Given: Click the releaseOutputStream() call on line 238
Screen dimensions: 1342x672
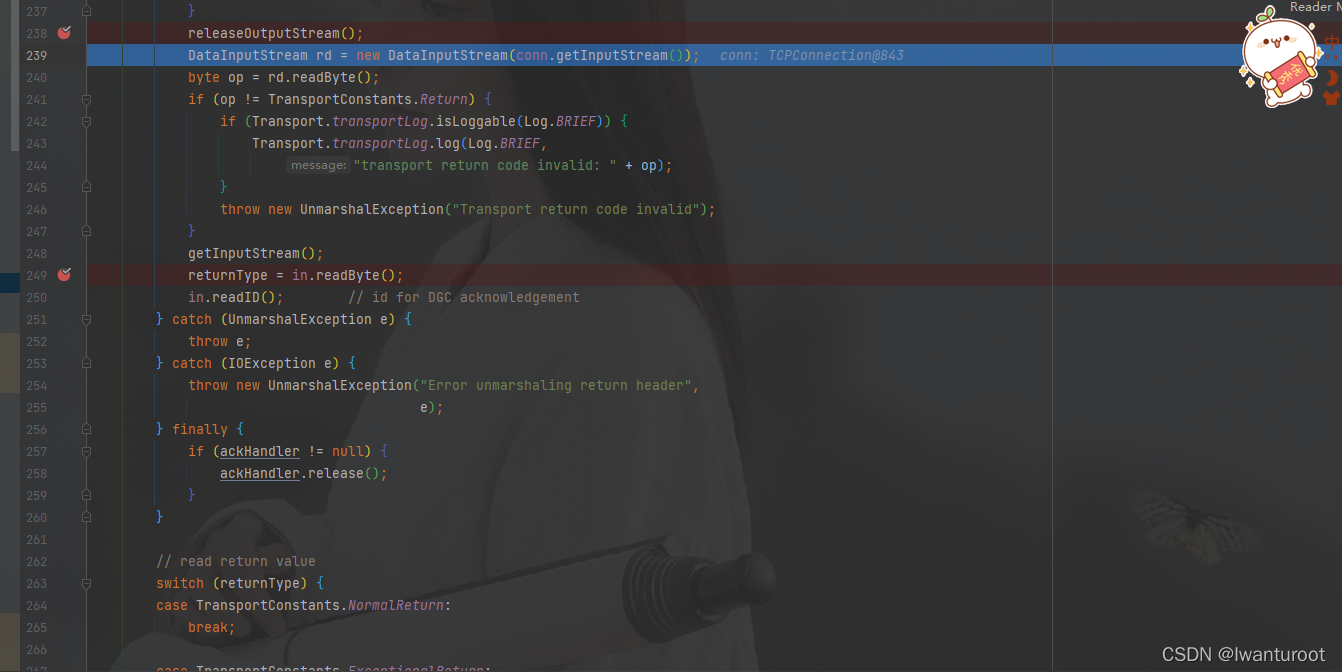Looking at the screenshot, I should (276, 33).
